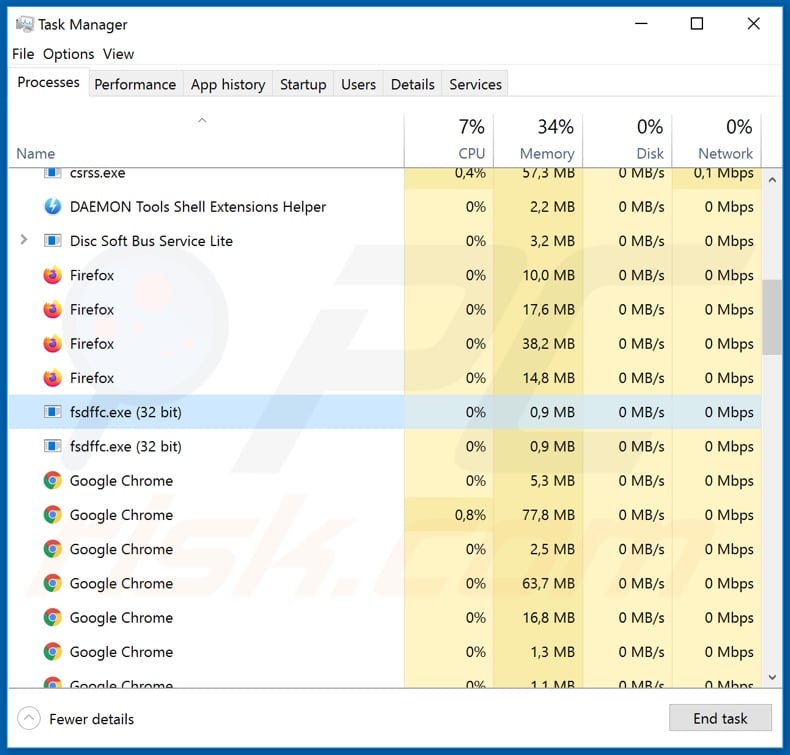Click the vertical scrollbar thumb
790x755 pixels.
(772, 317)
